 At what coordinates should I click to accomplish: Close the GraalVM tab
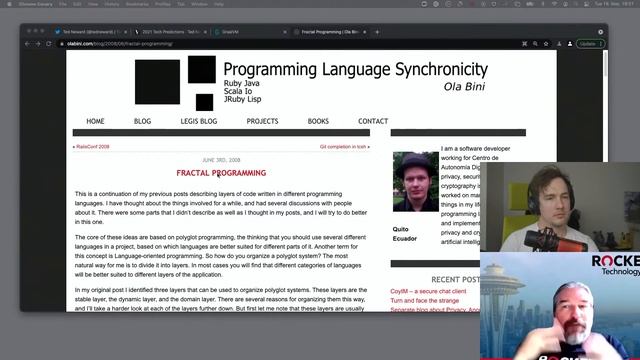285,32
